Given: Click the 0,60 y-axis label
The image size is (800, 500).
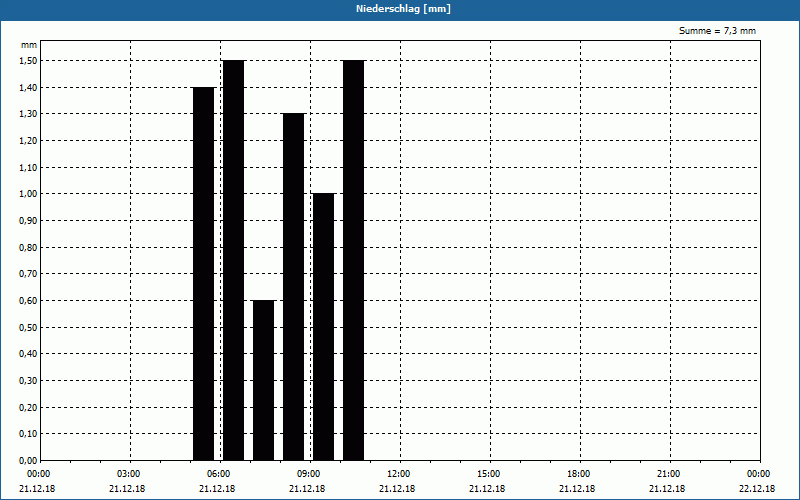Looking at the screenshot, I should pos(28,301).
